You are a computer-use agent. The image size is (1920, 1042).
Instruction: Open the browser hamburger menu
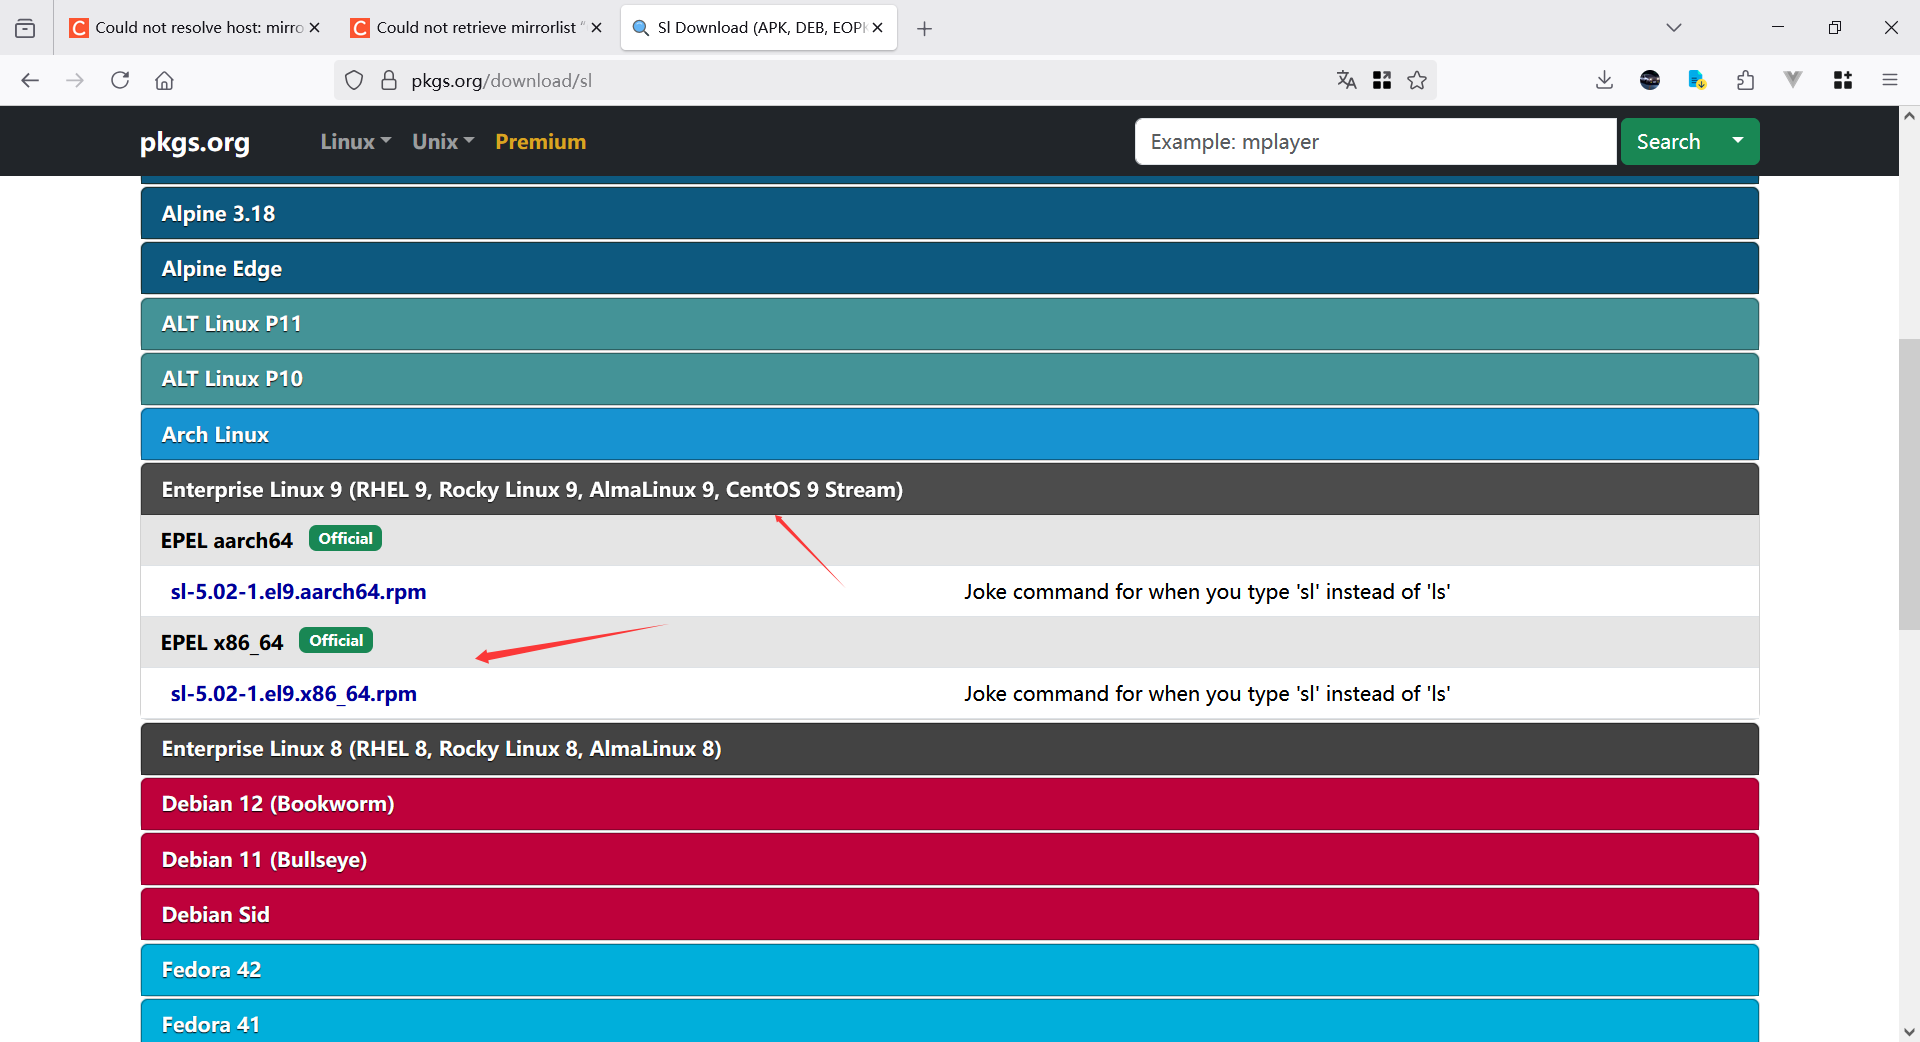pos(1890,80)
